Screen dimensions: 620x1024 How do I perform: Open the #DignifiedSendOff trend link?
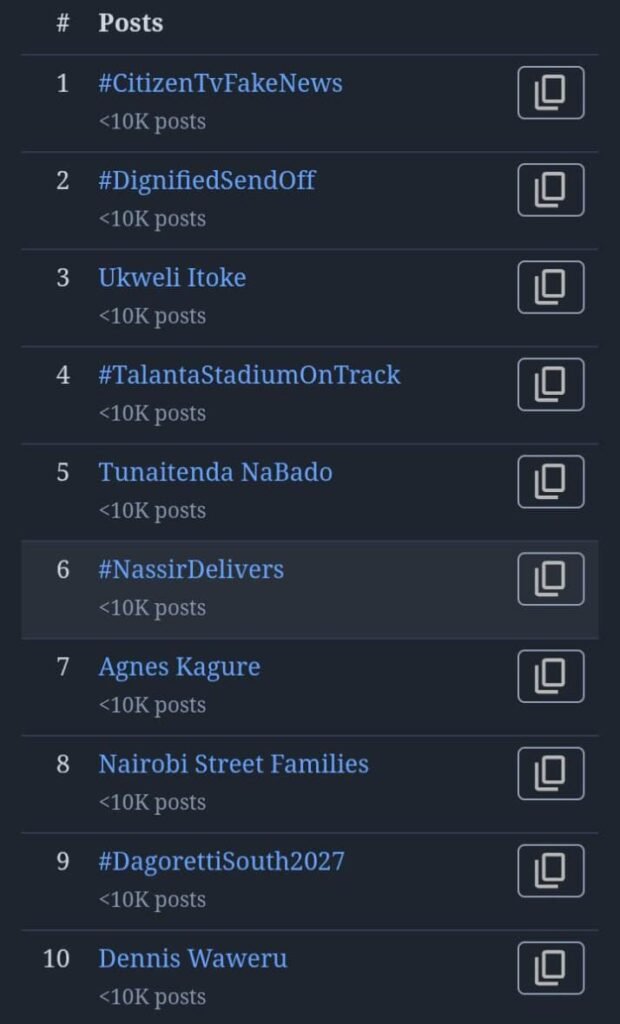point(207,181)
